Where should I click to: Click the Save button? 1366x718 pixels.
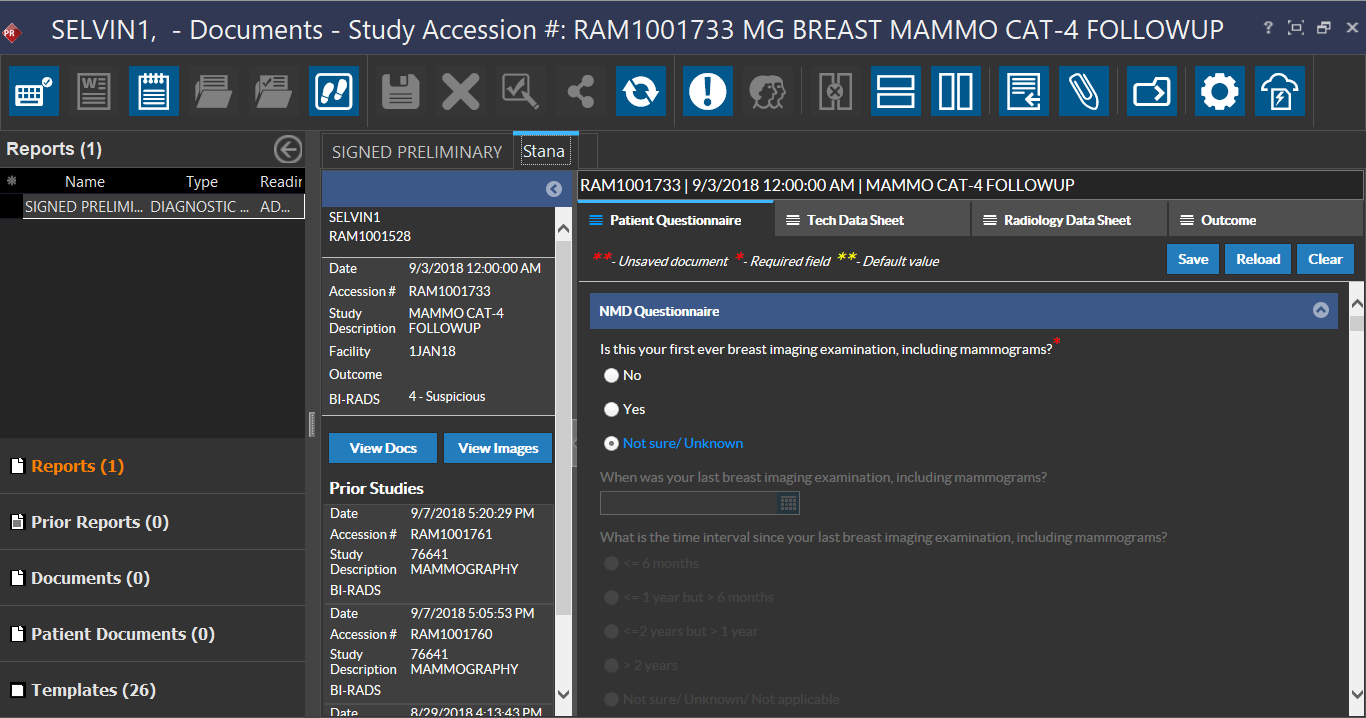[1192, 259]
